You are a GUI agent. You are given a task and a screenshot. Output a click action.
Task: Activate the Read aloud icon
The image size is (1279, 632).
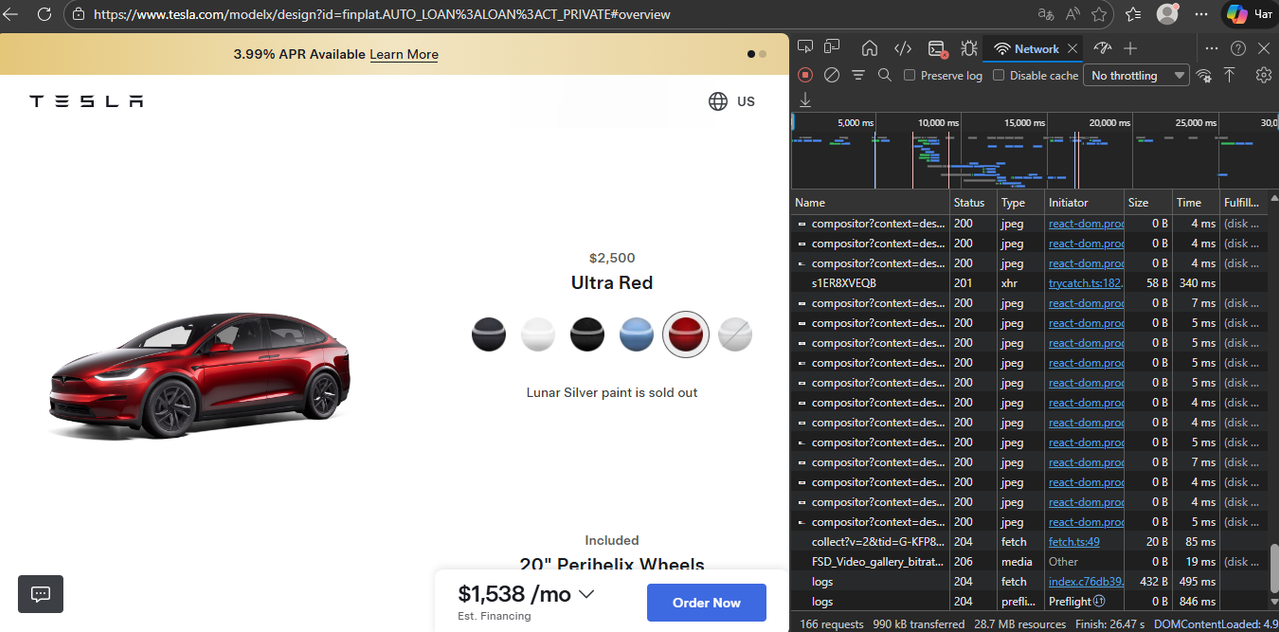[1072, 14]
